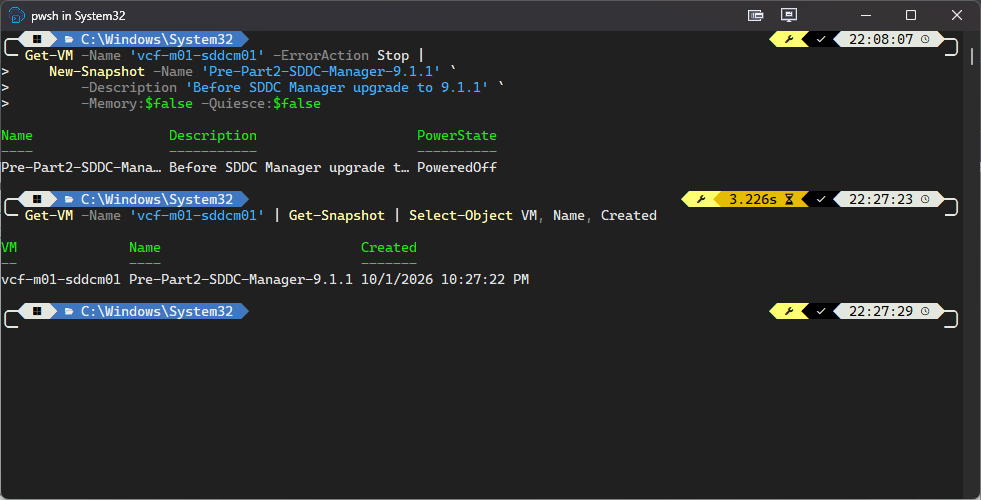This screenshot has height=500, width=981.
Task: Click the 'Stop' value after -ErrorAction
Action: tap(393, 56)
